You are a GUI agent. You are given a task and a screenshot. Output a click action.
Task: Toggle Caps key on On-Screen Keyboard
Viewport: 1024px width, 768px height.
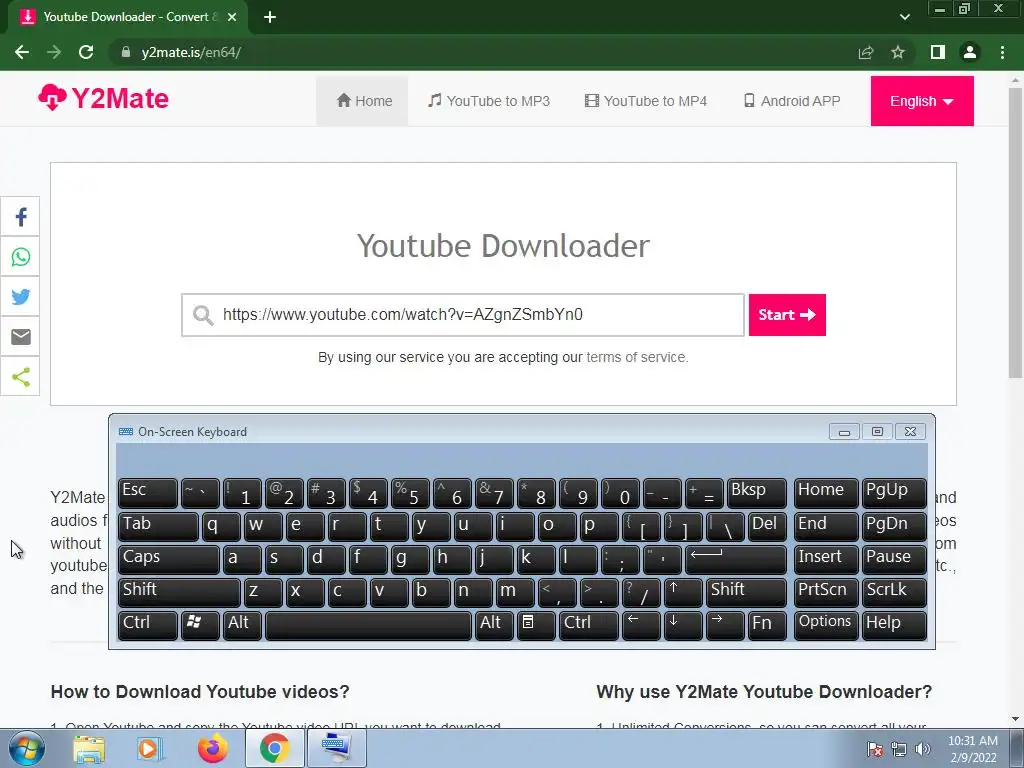168,559
